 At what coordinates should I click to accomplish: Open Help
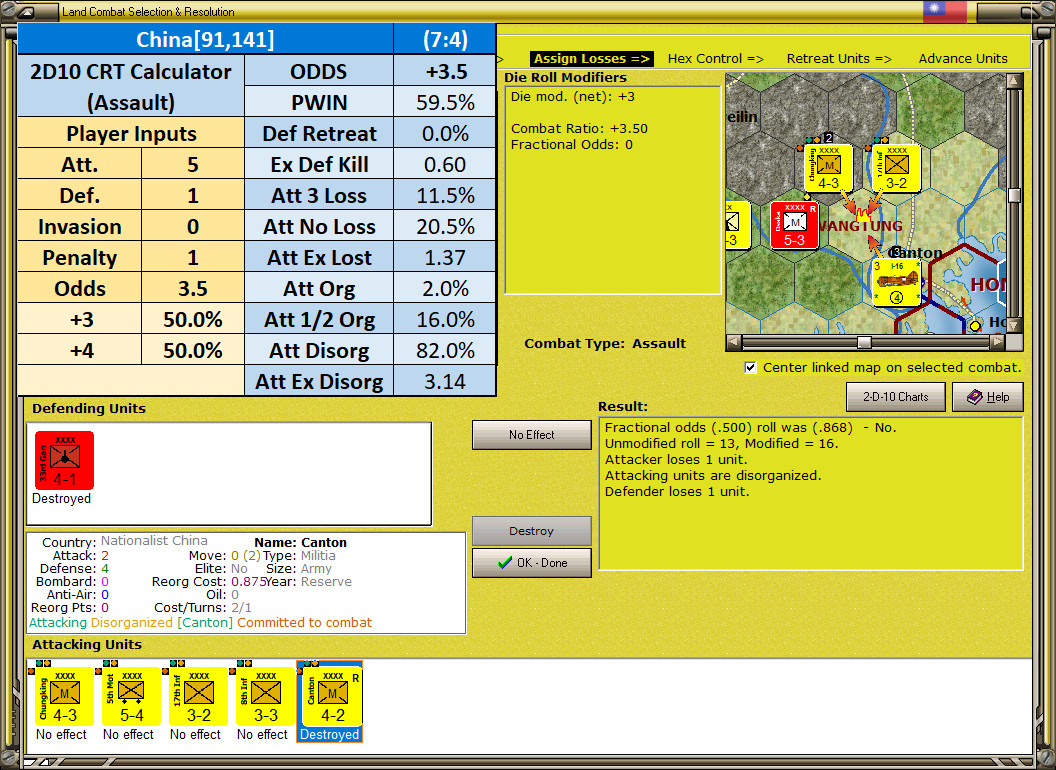pos(987,397)
